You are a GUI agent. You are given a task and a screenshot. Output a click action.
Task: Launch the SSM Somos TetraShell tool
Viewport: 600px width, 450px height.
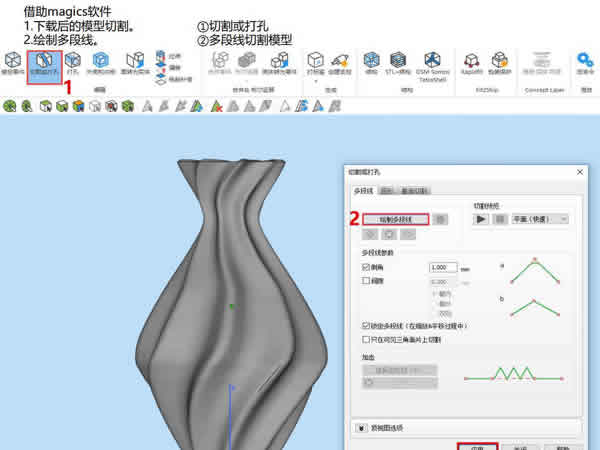point(433,65)
